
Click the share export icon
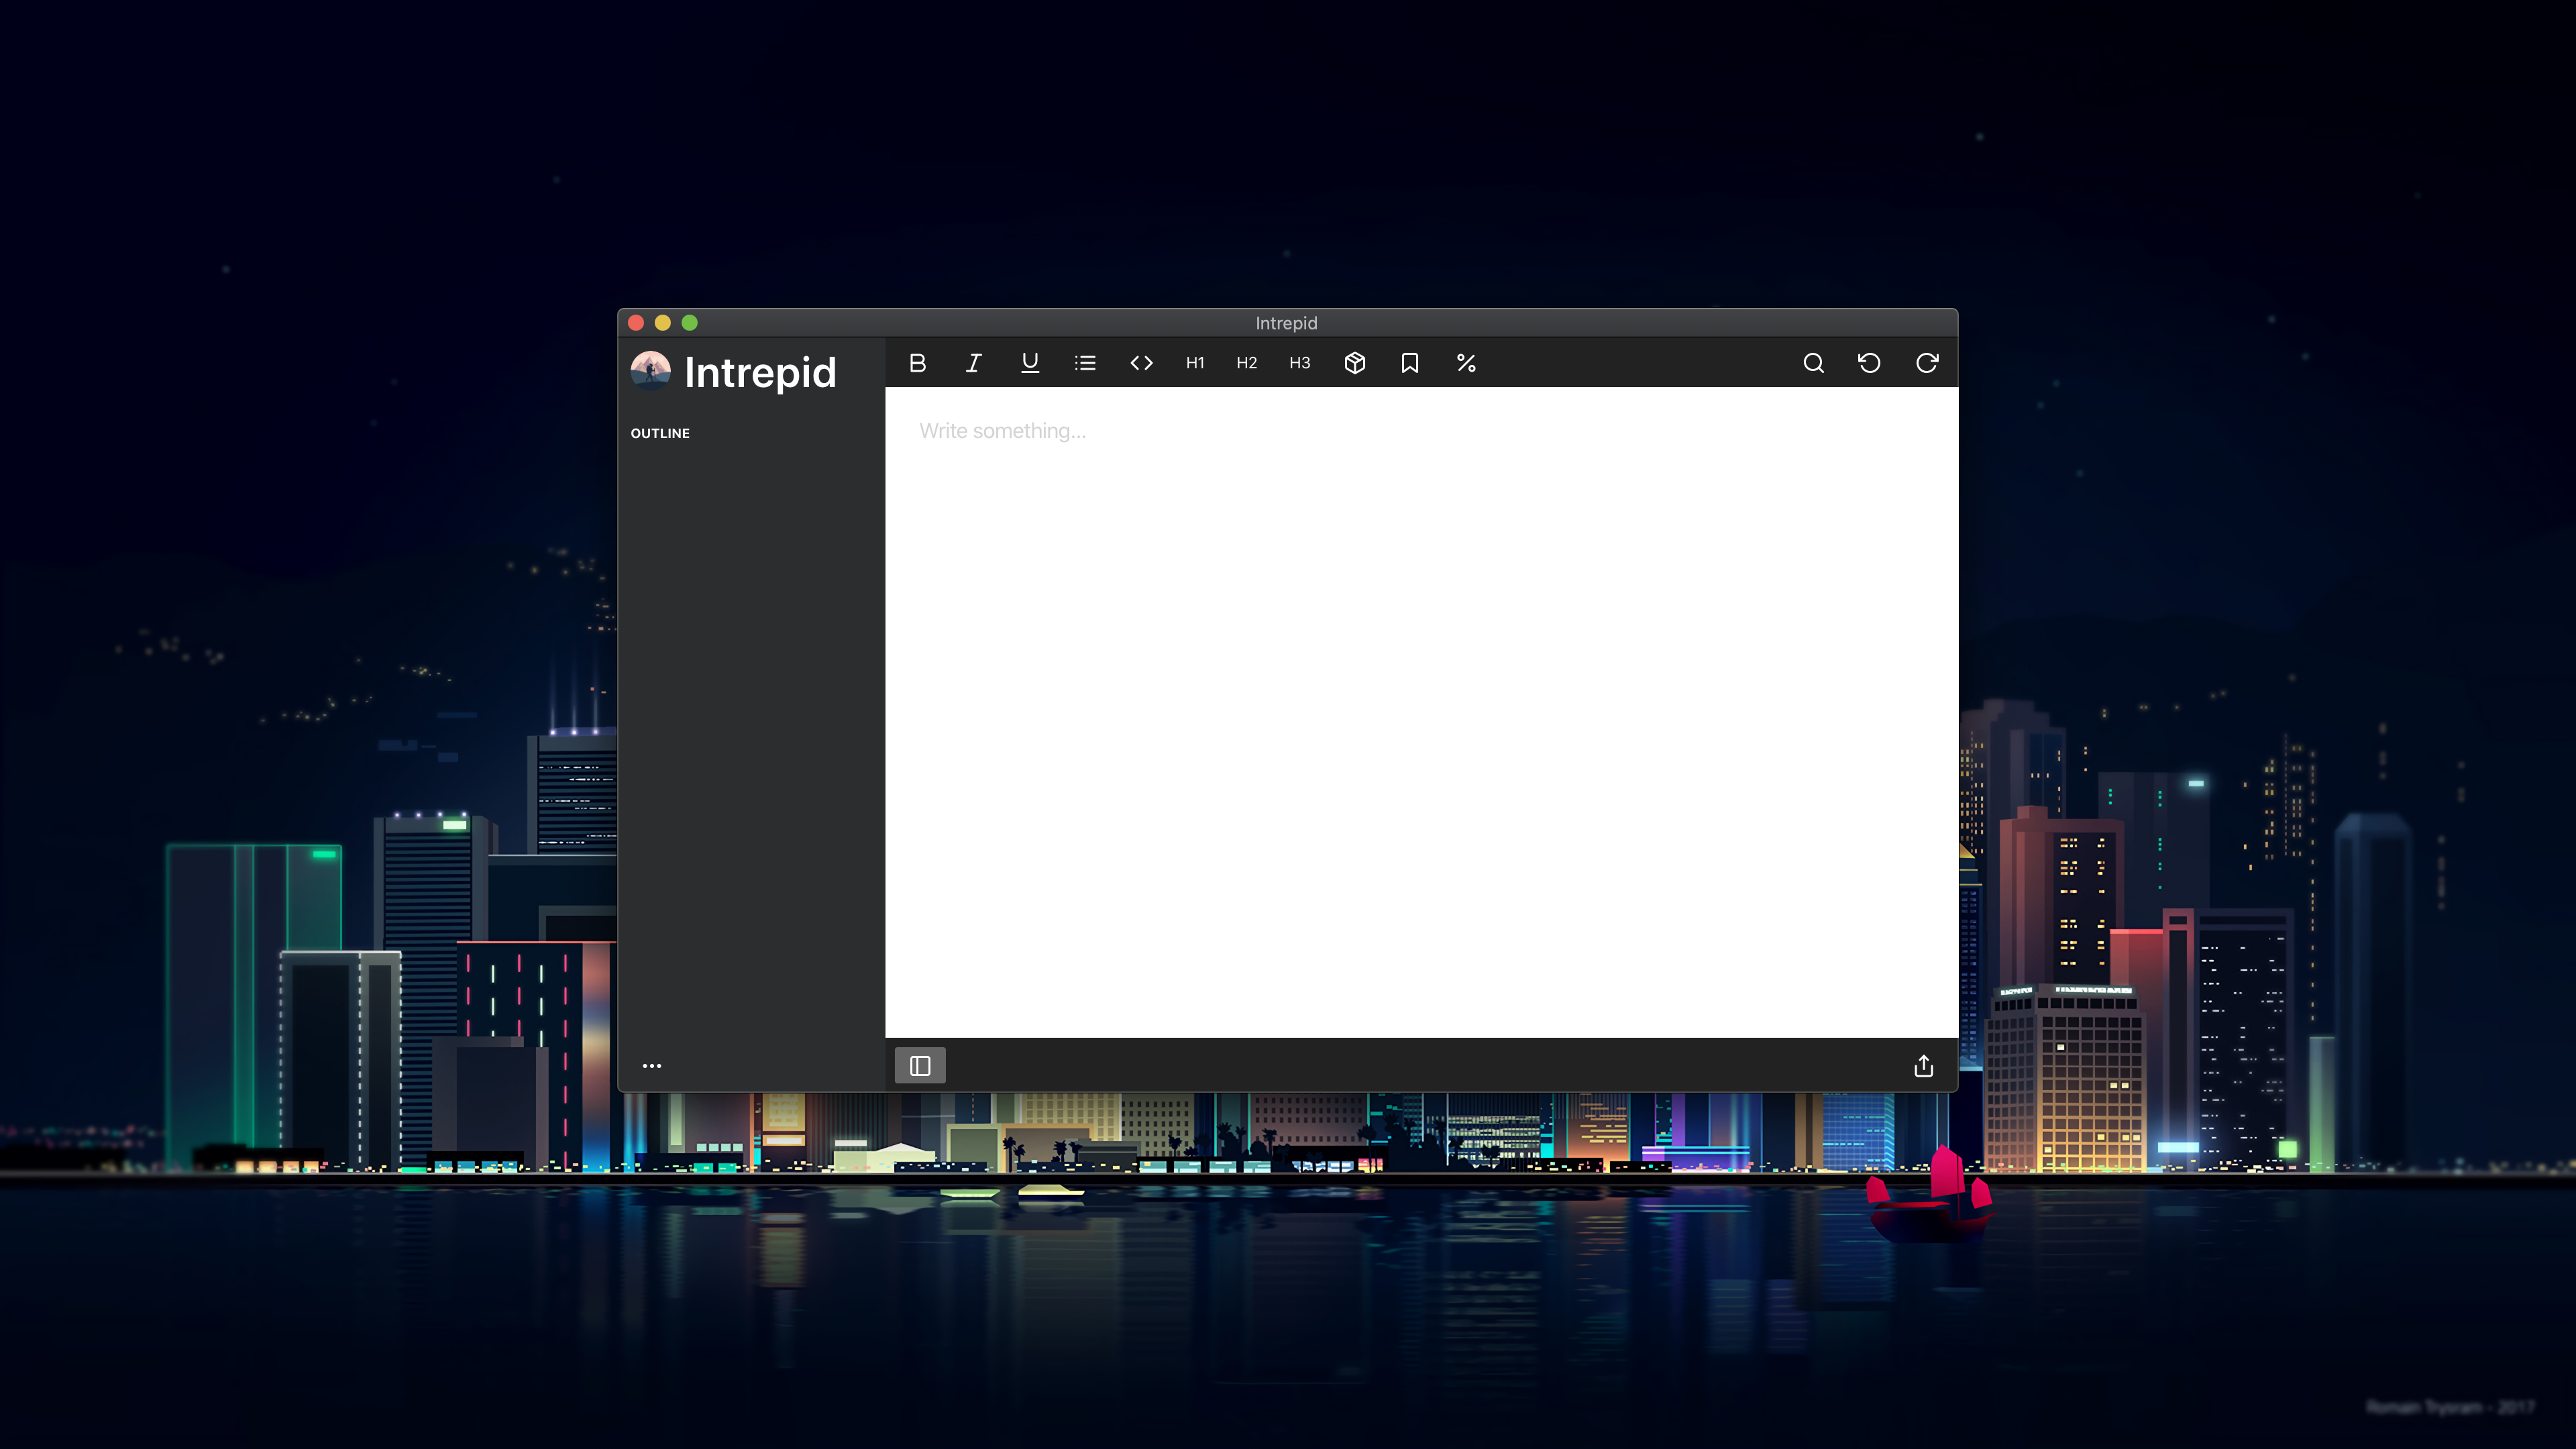coord(1923,1066)
